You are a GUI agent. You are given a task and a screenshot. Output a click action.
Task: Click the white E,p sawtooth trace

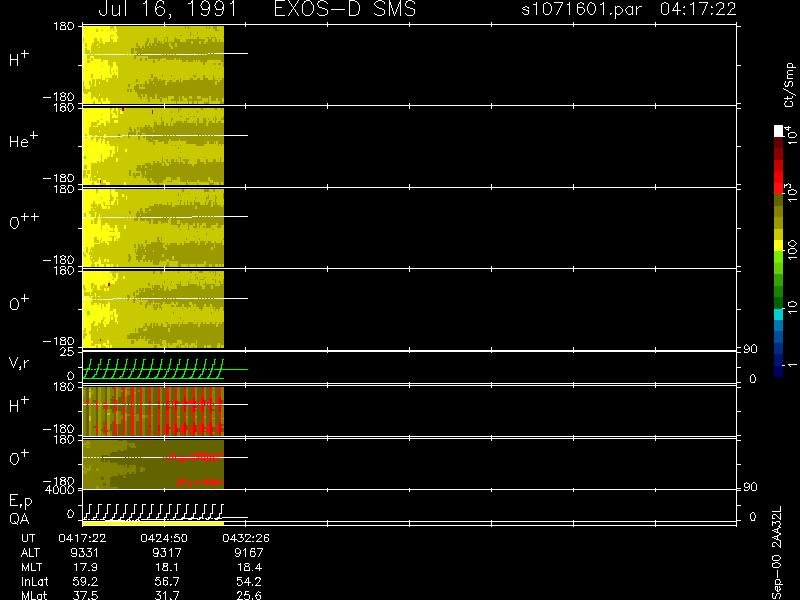click(153, 512)
